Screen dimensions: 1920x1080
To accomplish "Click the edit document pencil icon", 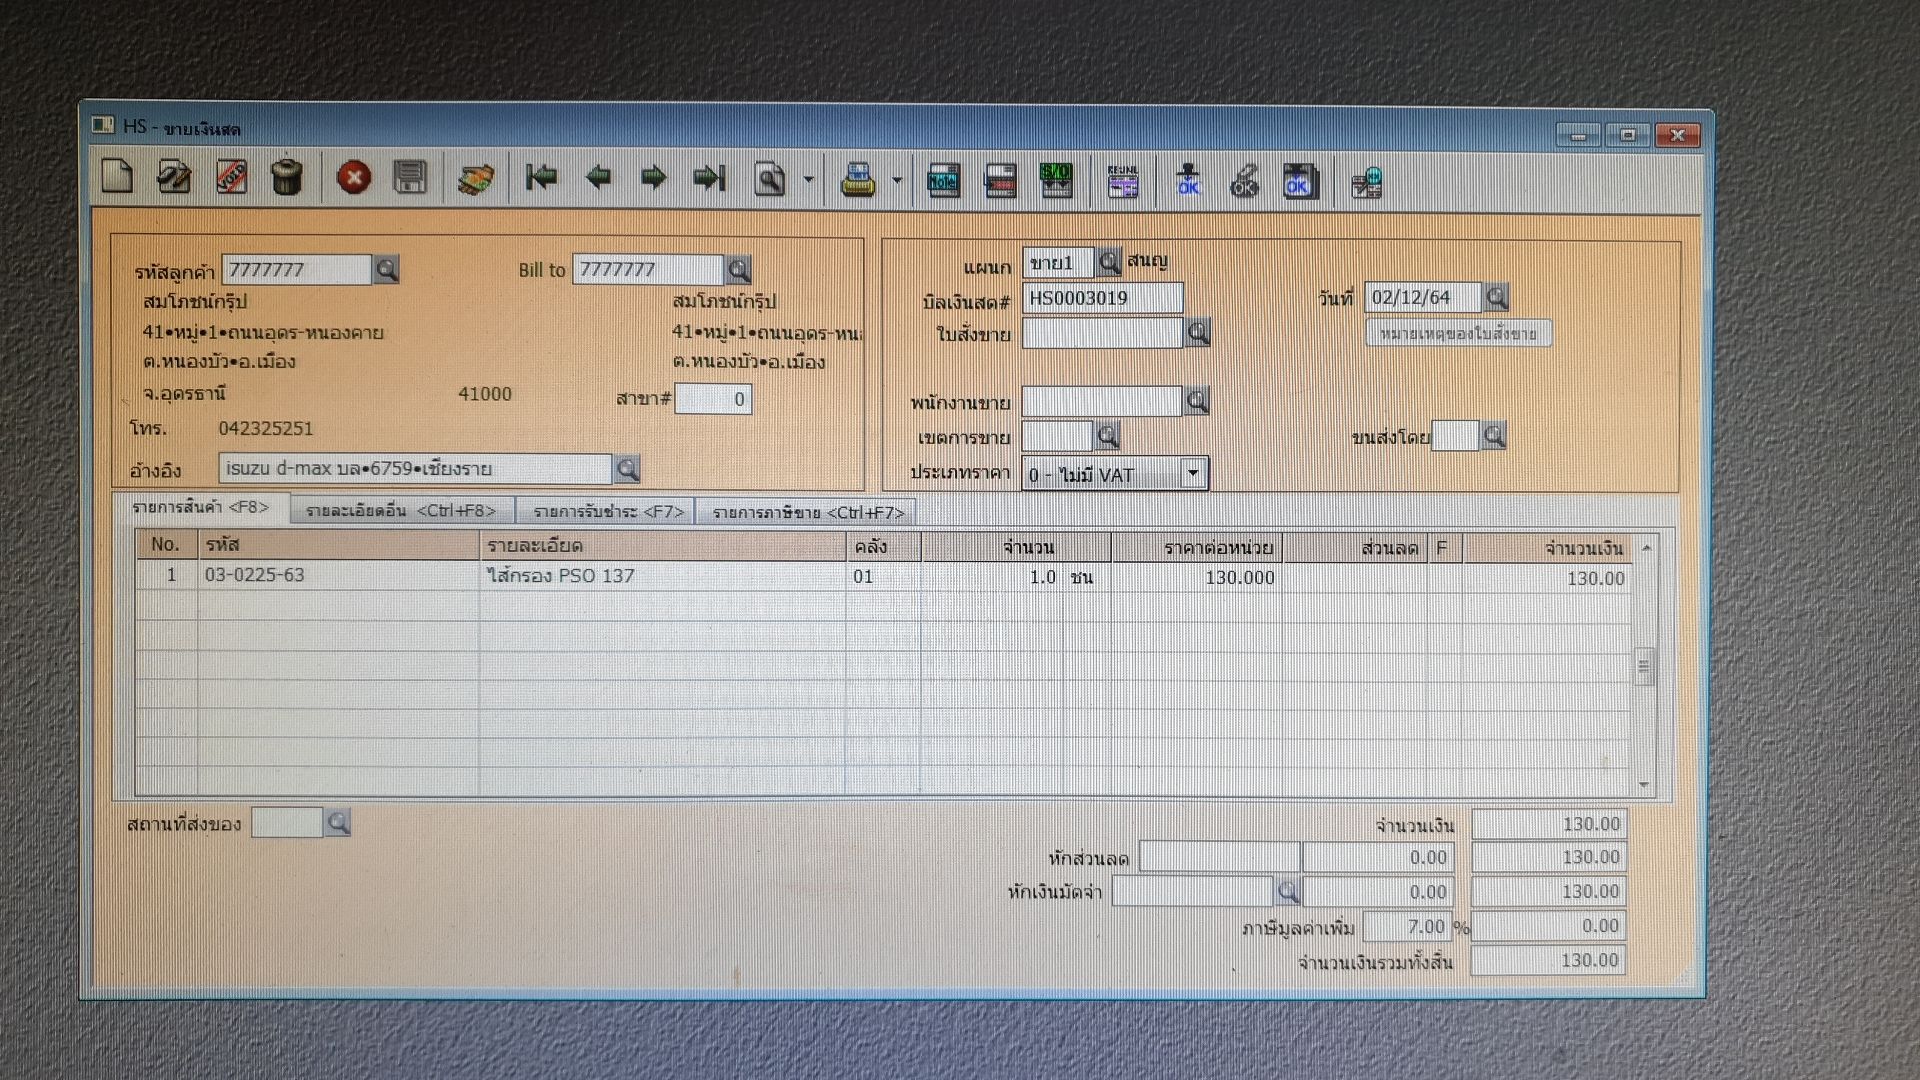I will (174, 178).
